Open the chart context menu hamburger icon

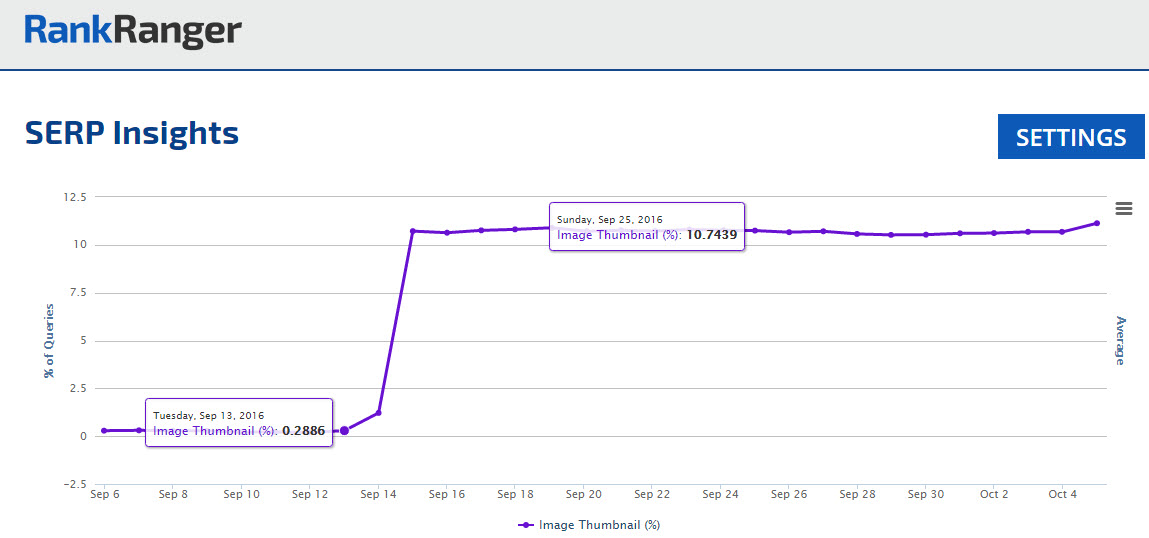click(1123, 208)
